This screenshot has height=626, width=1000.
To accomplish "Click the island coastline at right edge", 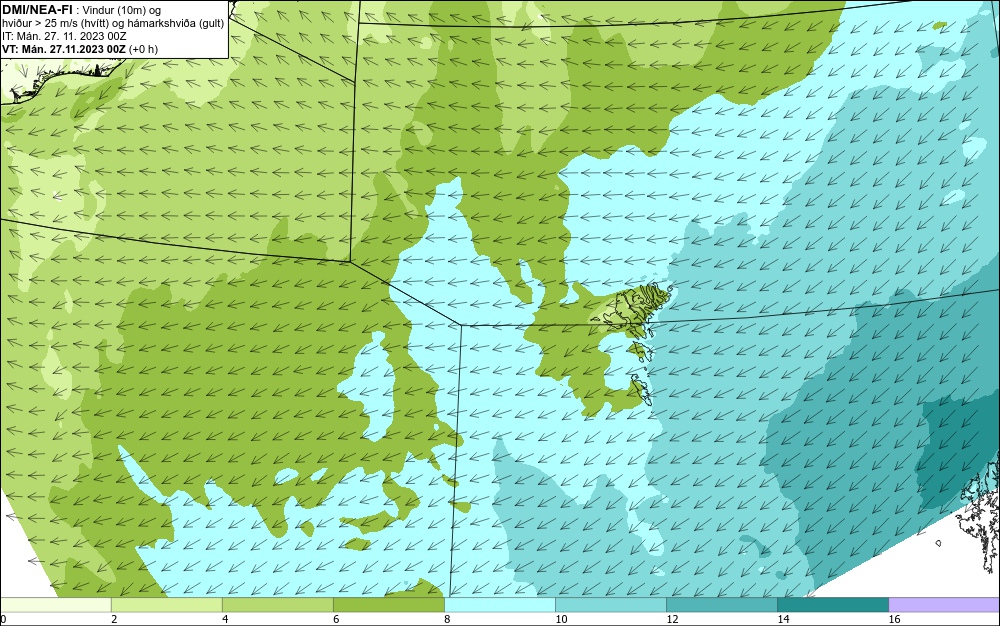I will (978, 510).
